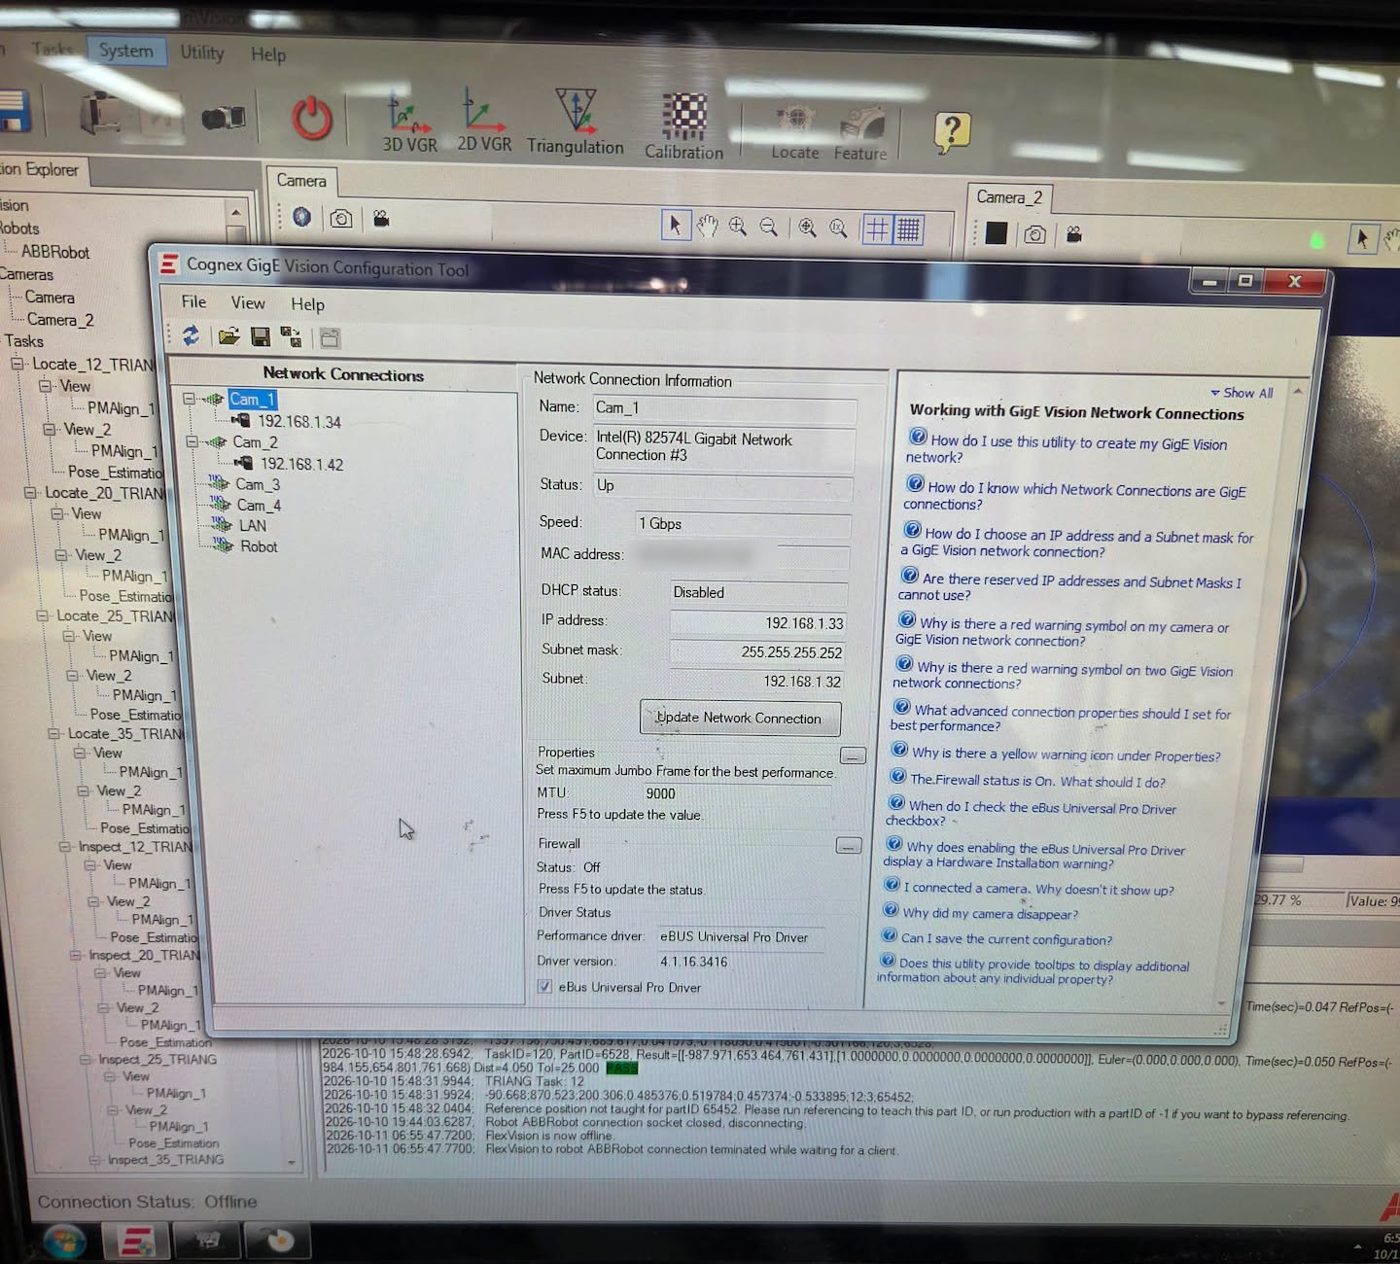The image size is (1400, 1264).
Task: Open the 3D VGR tool
Action: [409, 123]
